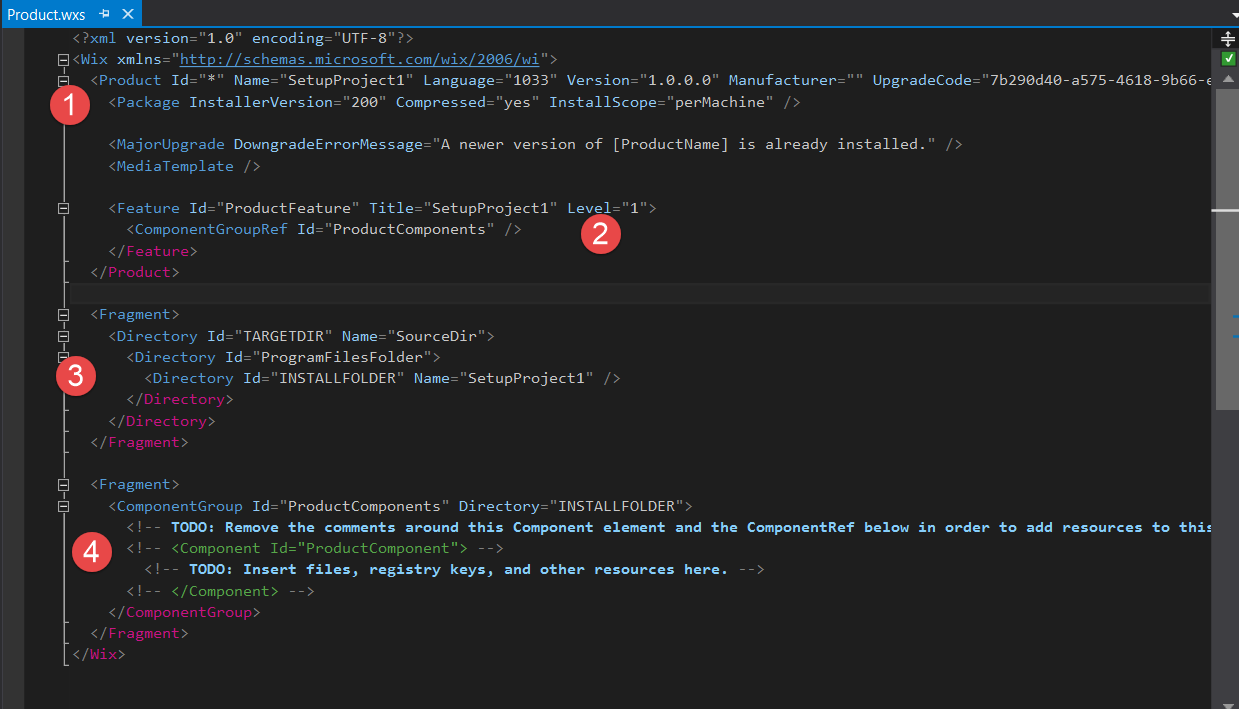Open the document tab list dropdown

coord(1231,15)
